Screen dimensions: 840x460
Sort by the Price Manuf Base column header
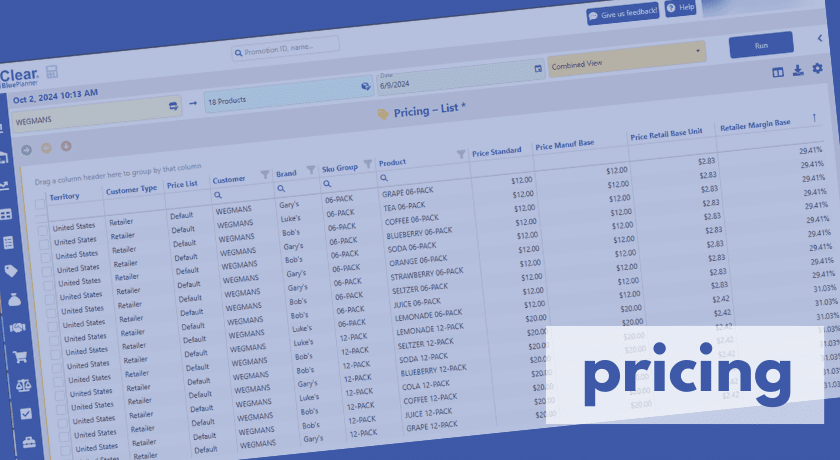pyautogui.click(x=565, y=145)
